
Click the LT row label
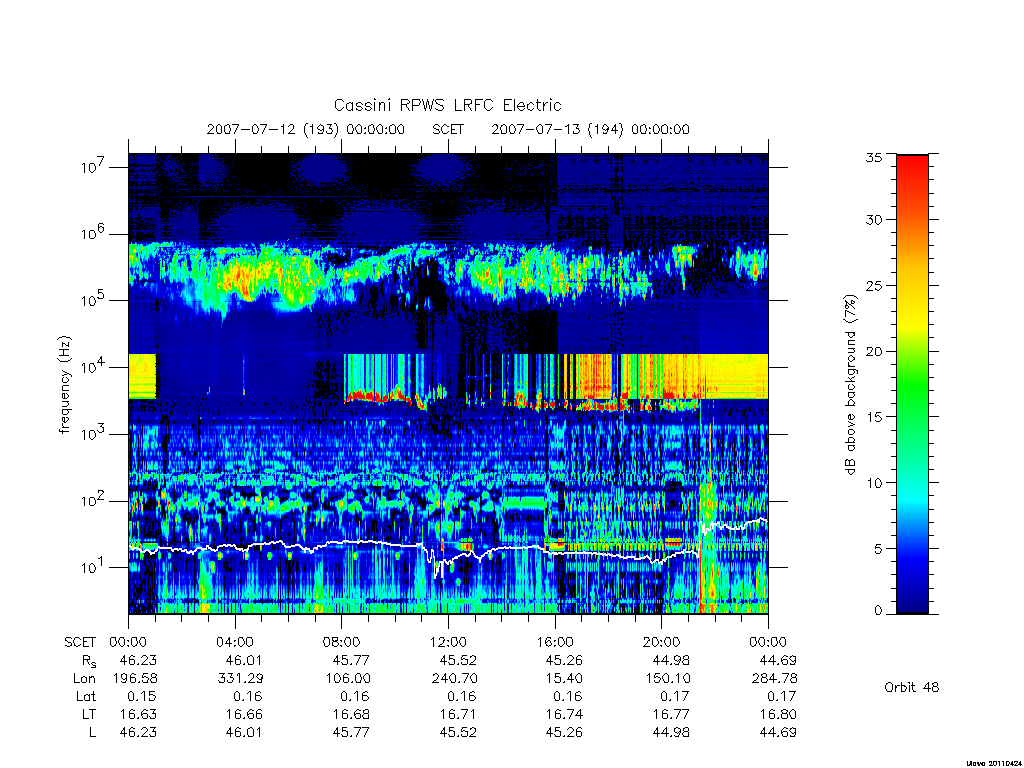click(89, 714)
